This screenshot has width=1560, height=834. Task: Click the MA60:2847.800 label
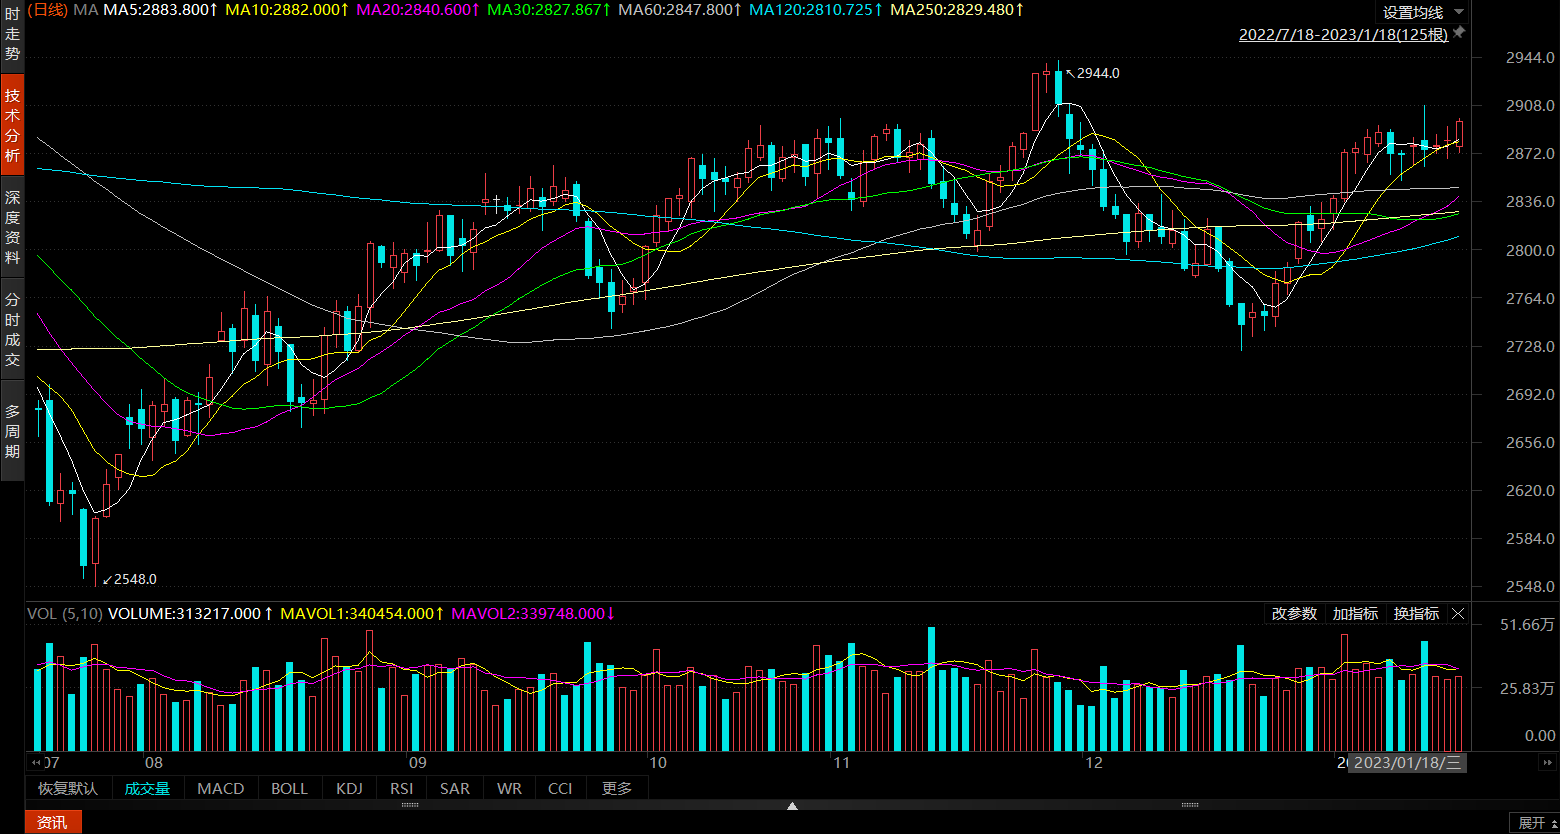(x=680, y=9)
